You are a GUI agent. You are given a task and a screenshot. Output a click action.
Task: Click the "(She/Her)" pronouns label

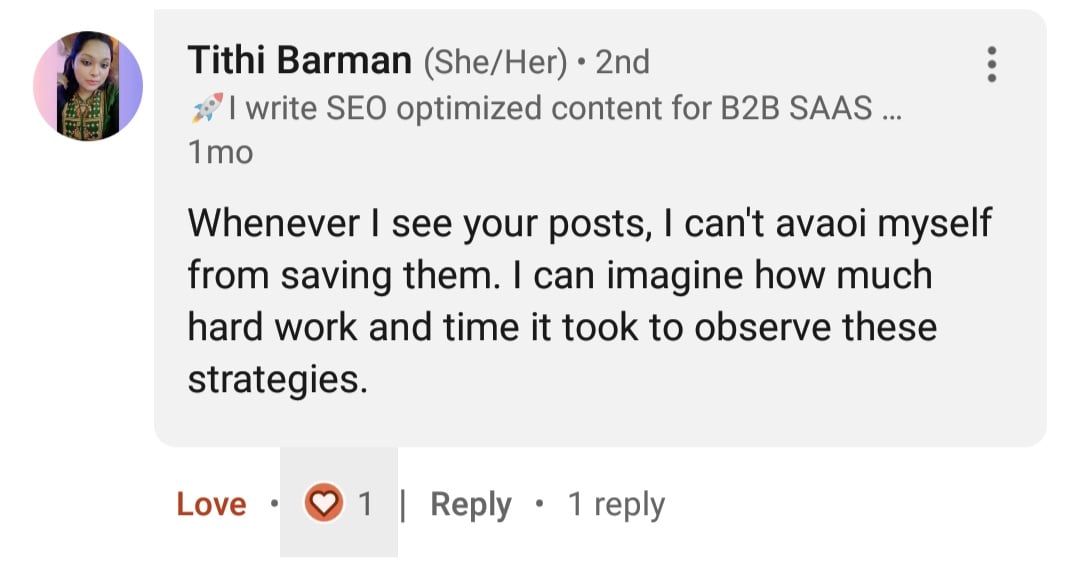pos(496,62)
